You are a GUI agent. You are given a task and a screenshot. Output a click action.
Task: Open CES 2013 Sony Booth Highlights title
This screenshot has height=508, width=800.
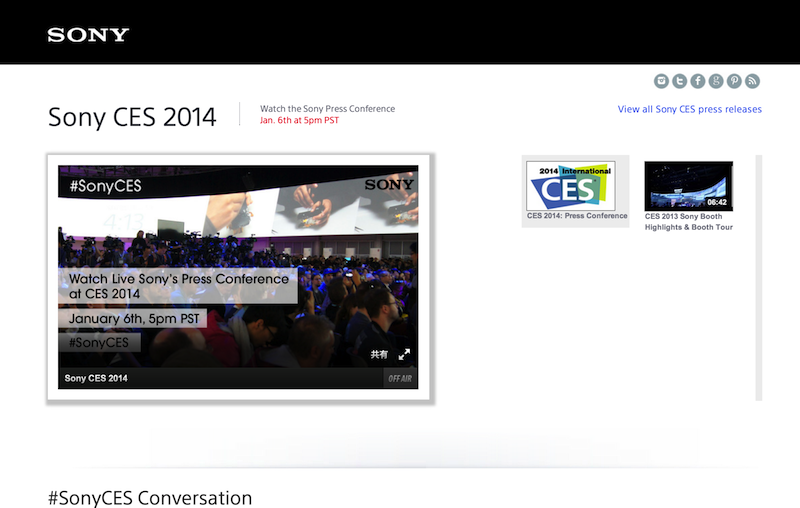[x=689, y=222]
